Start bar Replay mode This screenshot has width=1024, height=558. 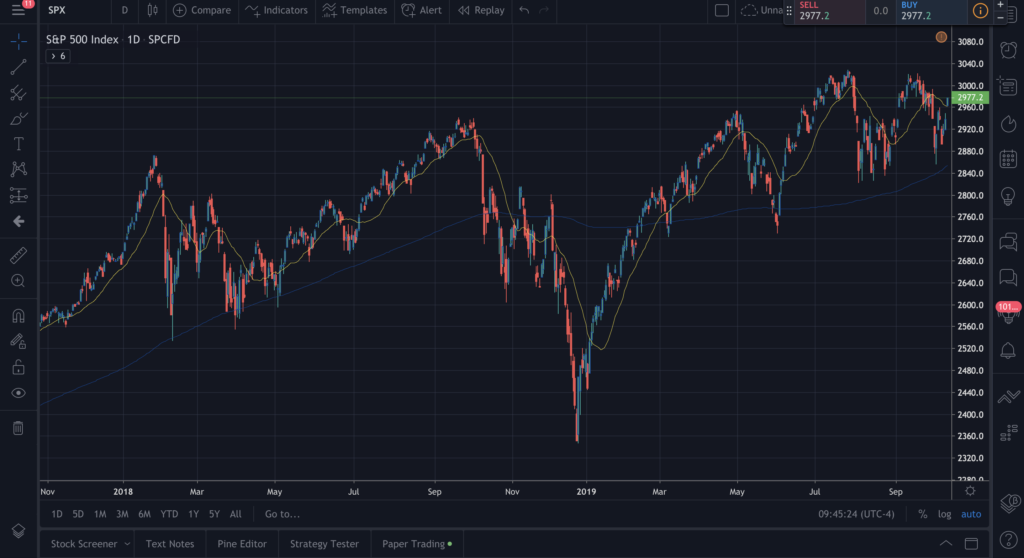[x=481, y=10]
